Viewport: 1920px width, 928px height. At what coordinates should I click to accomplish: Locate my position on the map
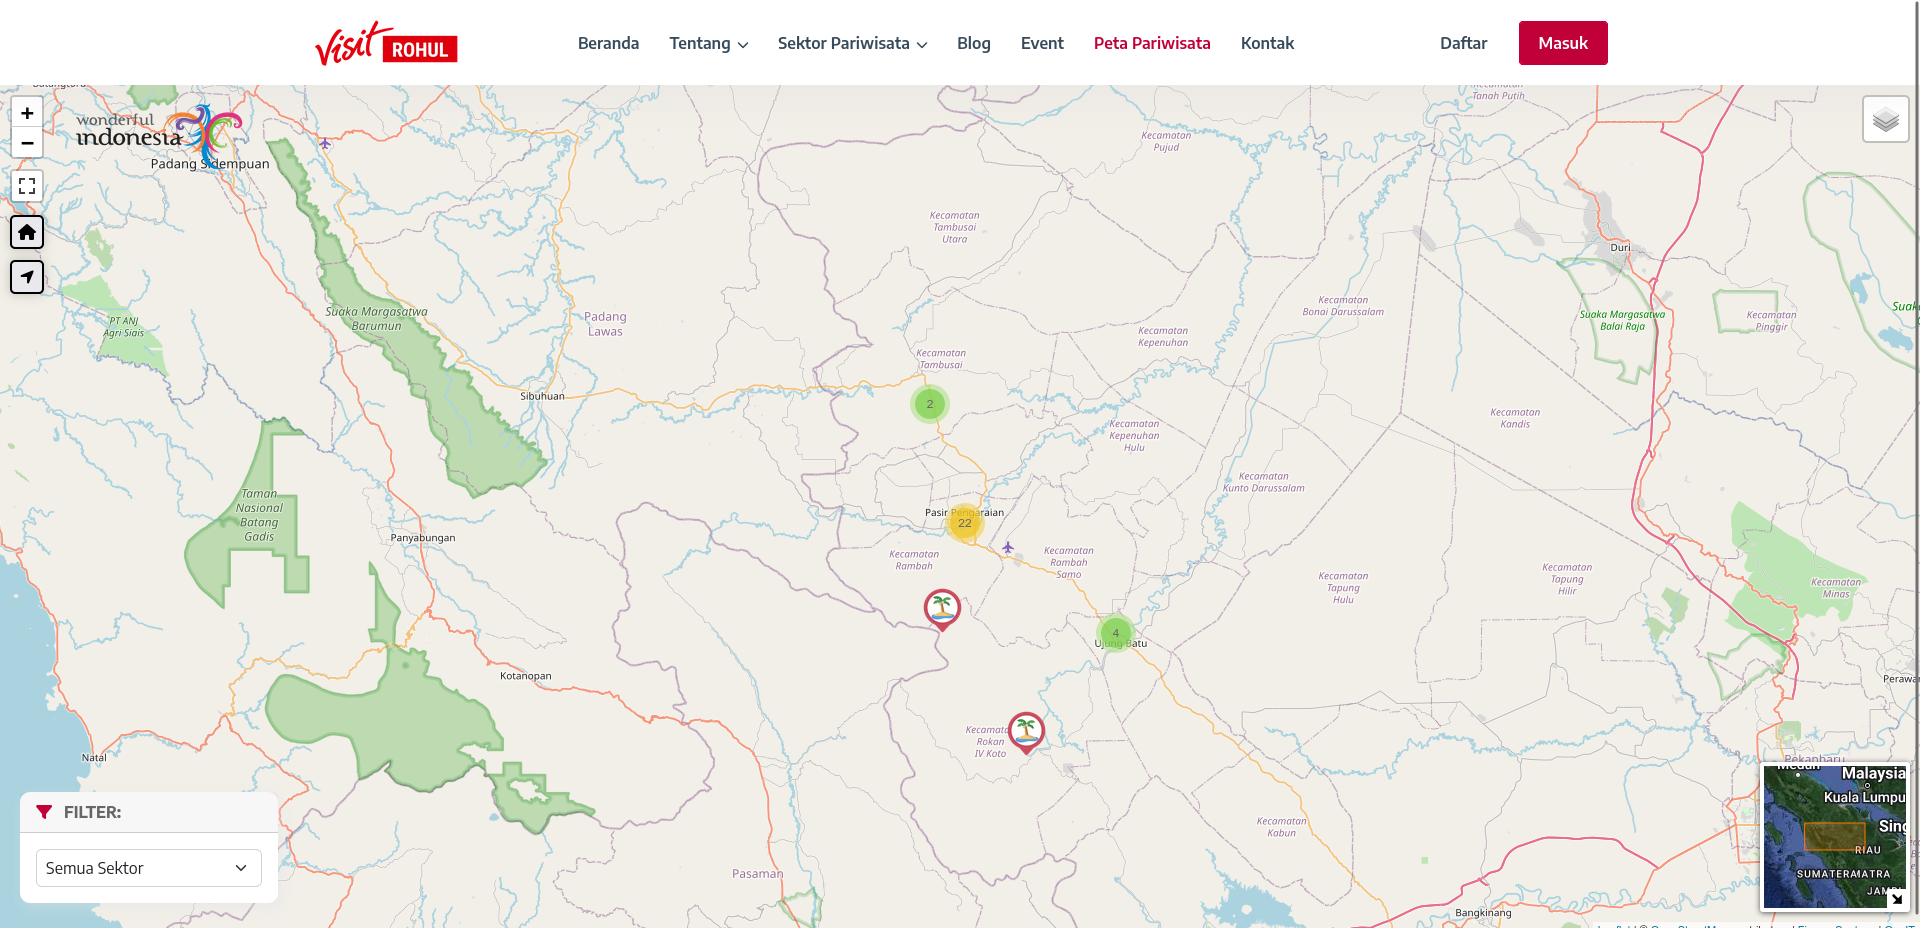point(27,277)
